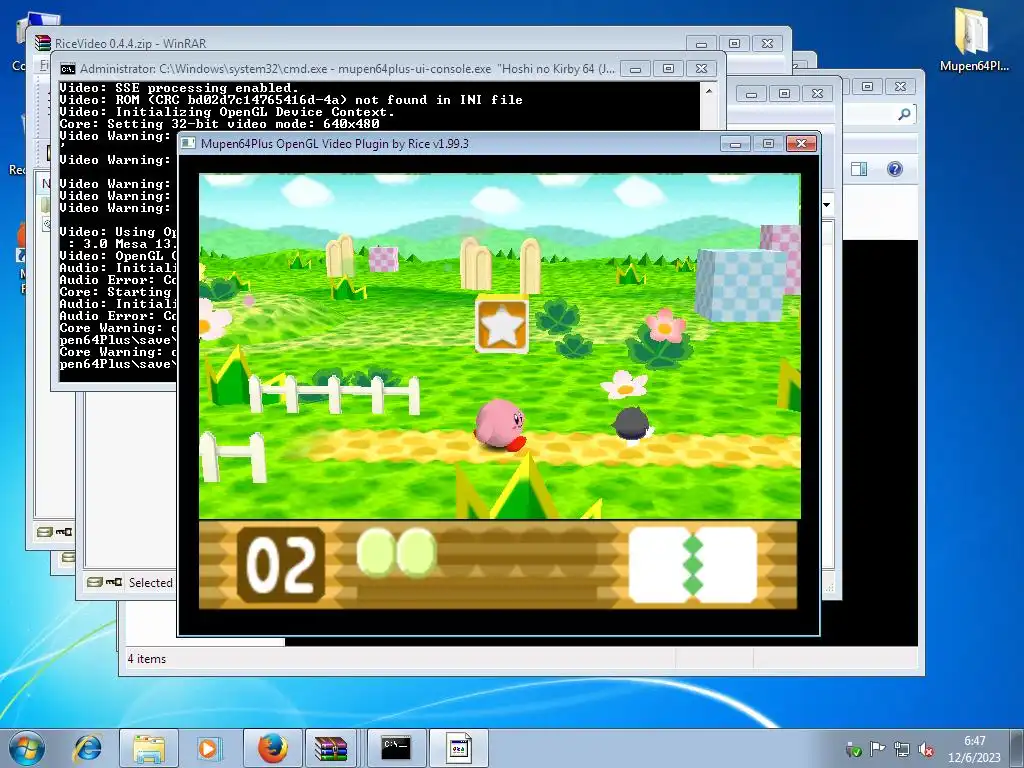Minimize the Mupen64Plus OpenGL Video window

tap(735, 143)
